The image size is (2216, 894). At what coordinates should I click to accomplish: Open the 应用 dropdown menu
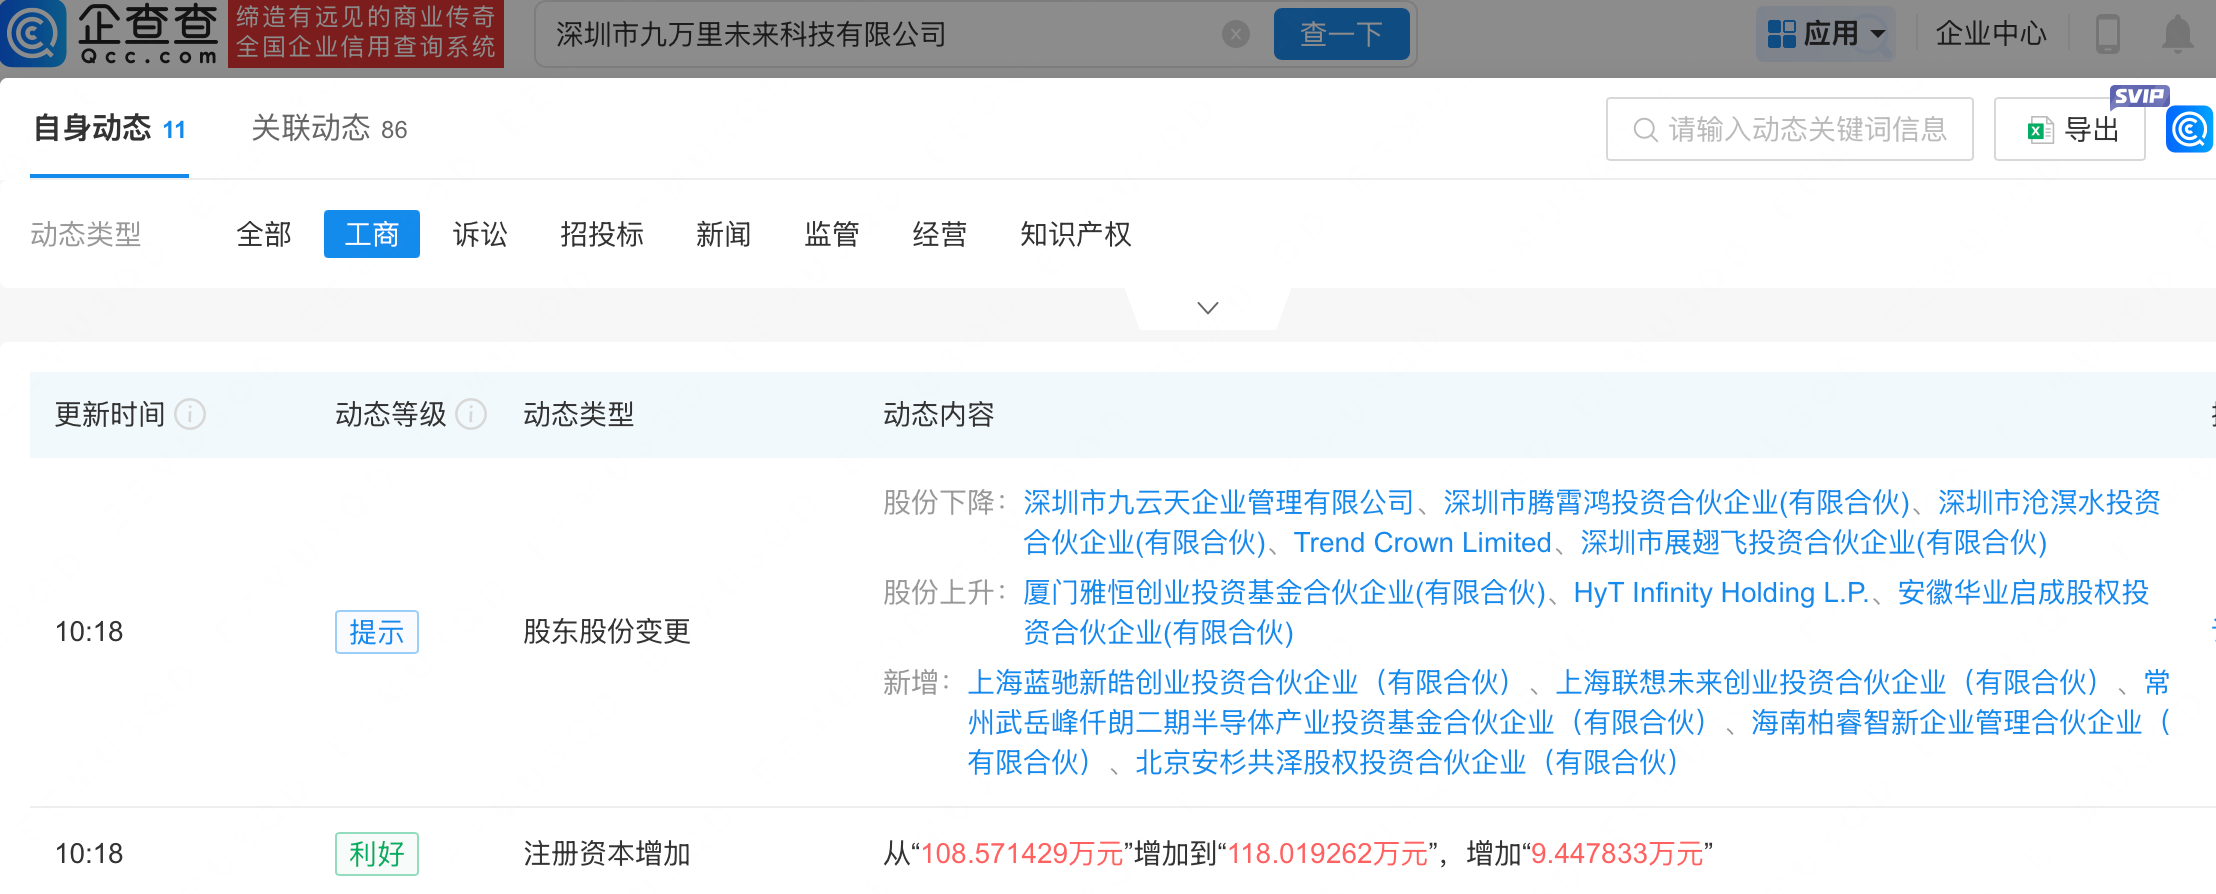(x=1825, y=34)
